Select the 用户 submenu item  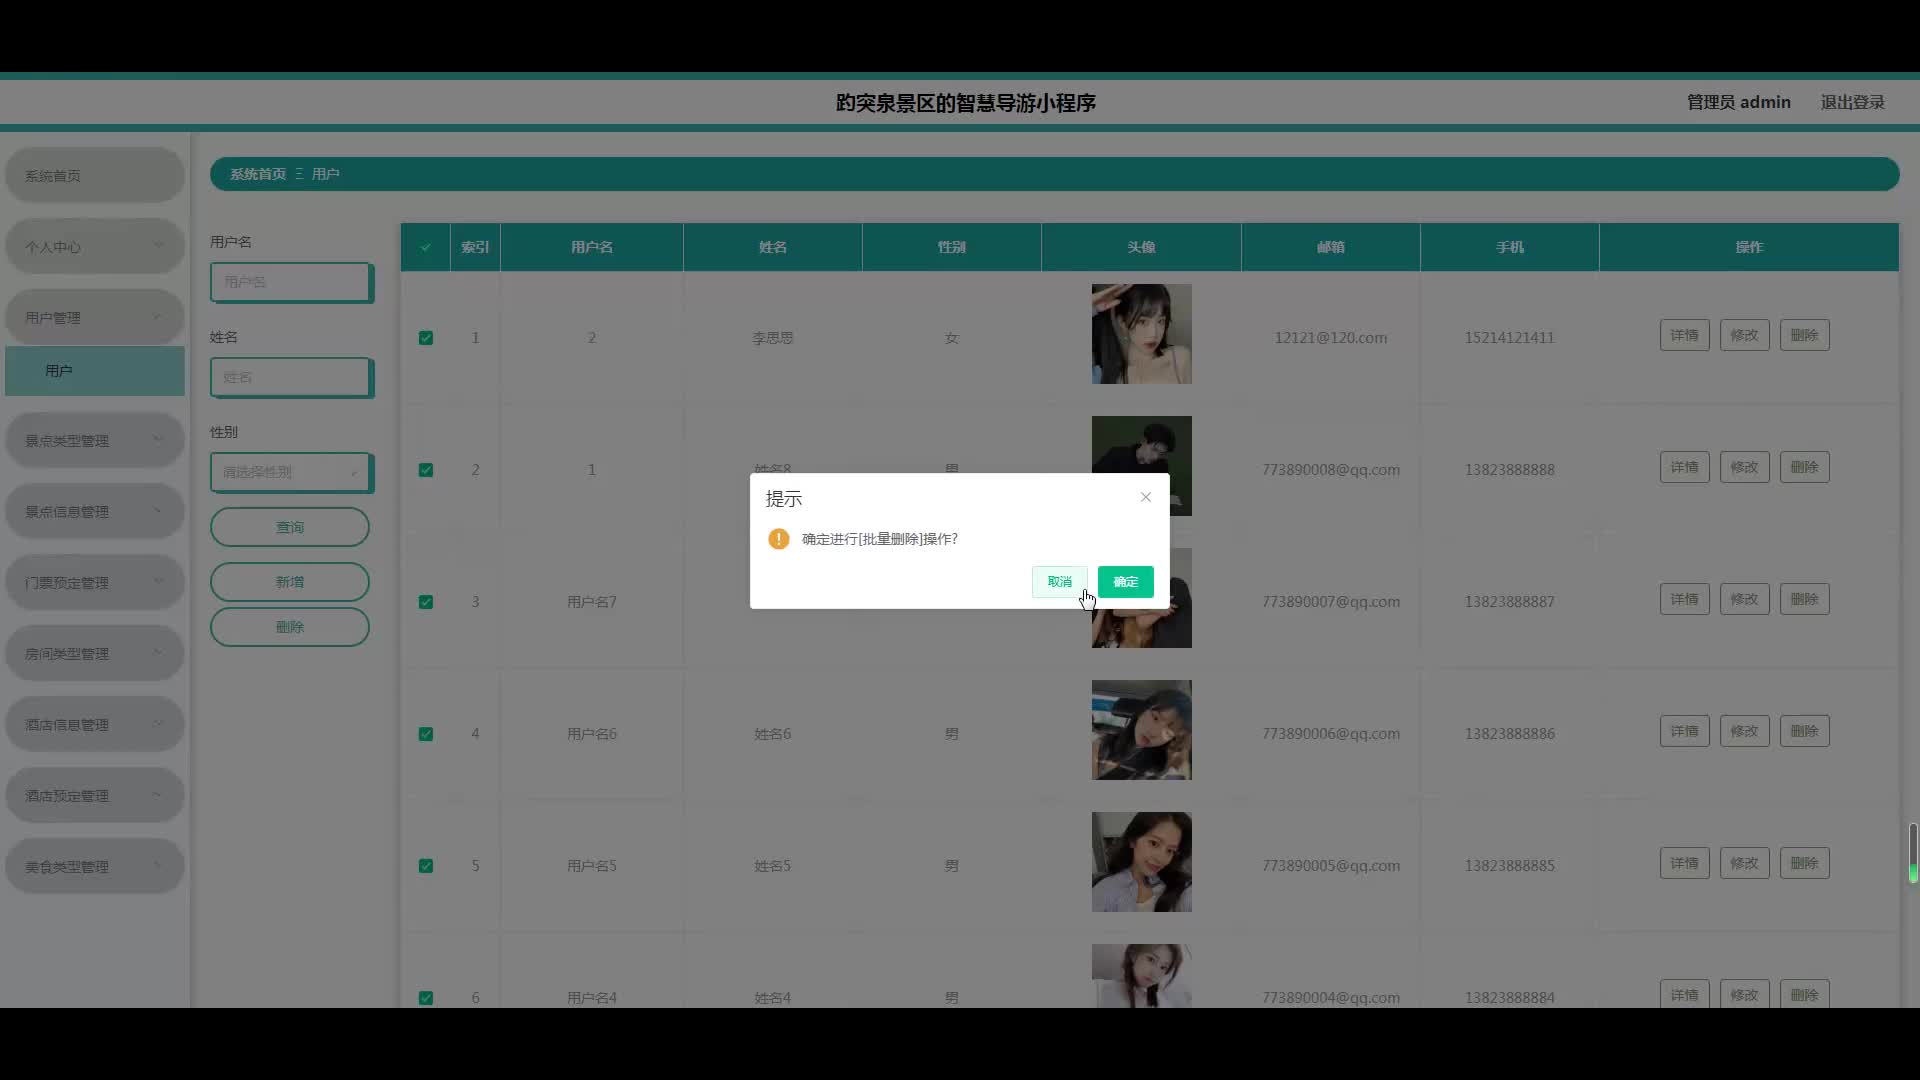click(x=94, y=371)
